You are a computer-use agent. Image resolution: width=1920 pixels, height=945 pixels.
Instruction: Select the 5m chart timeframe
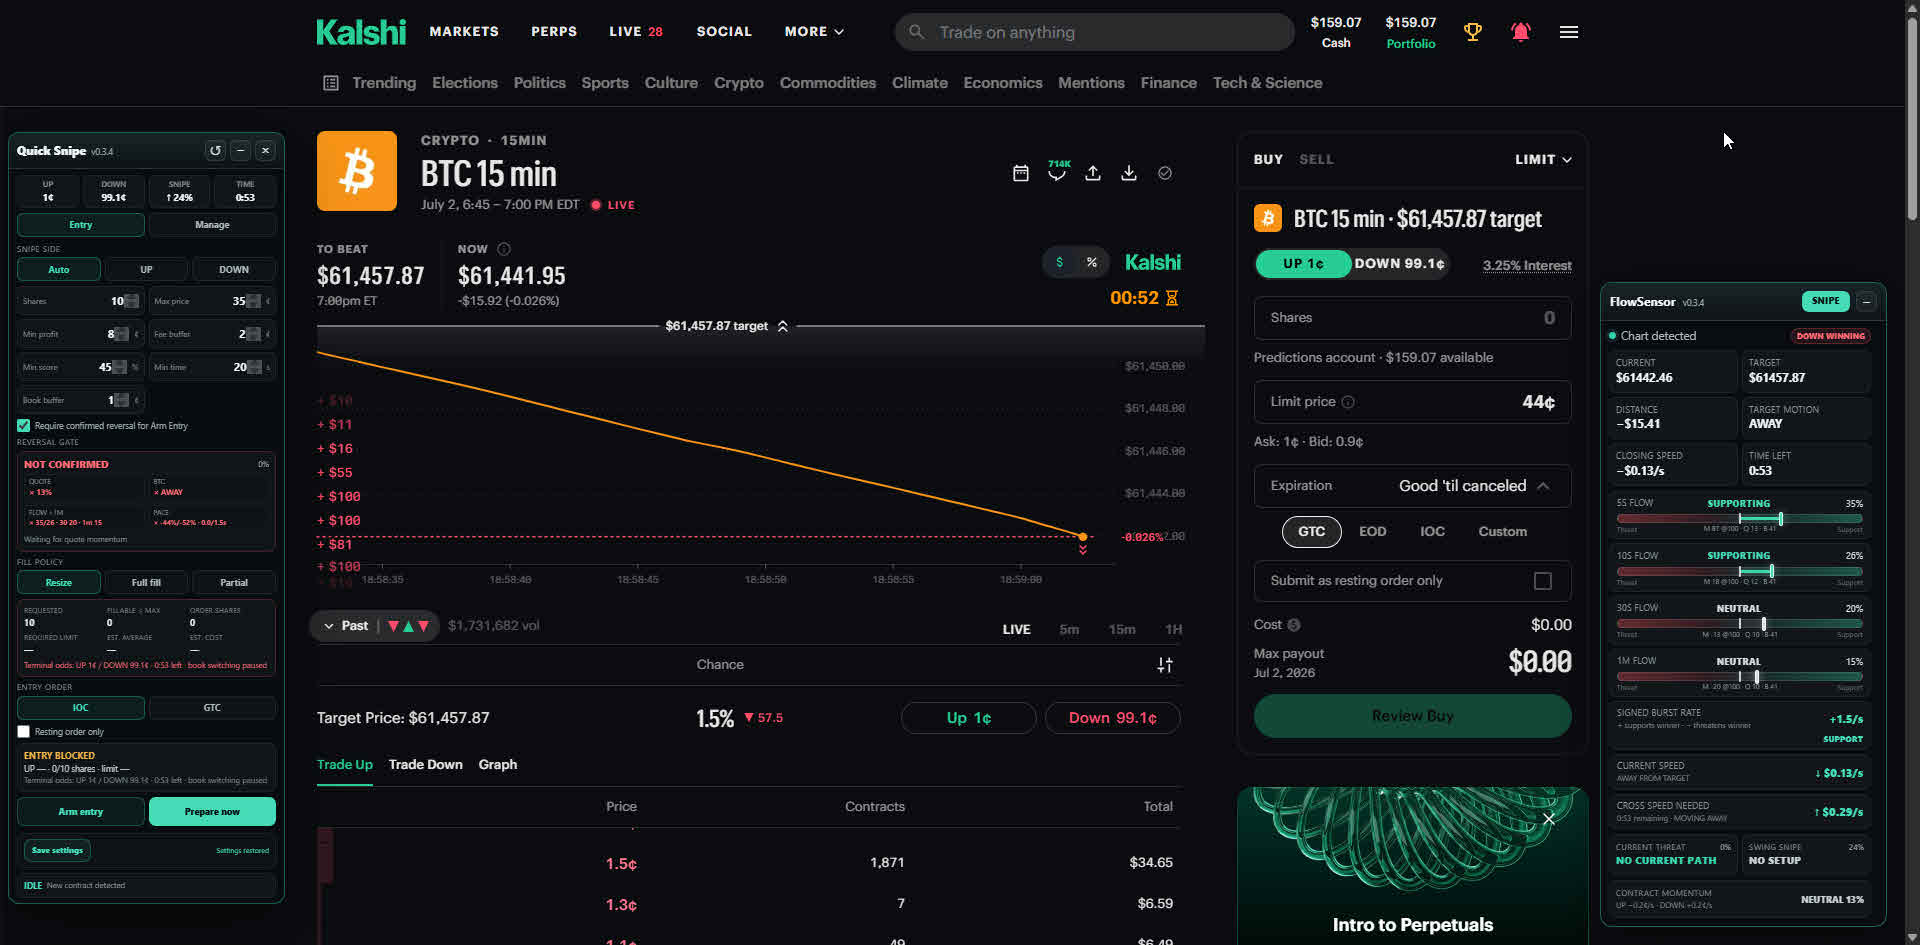click(1069, 629)
